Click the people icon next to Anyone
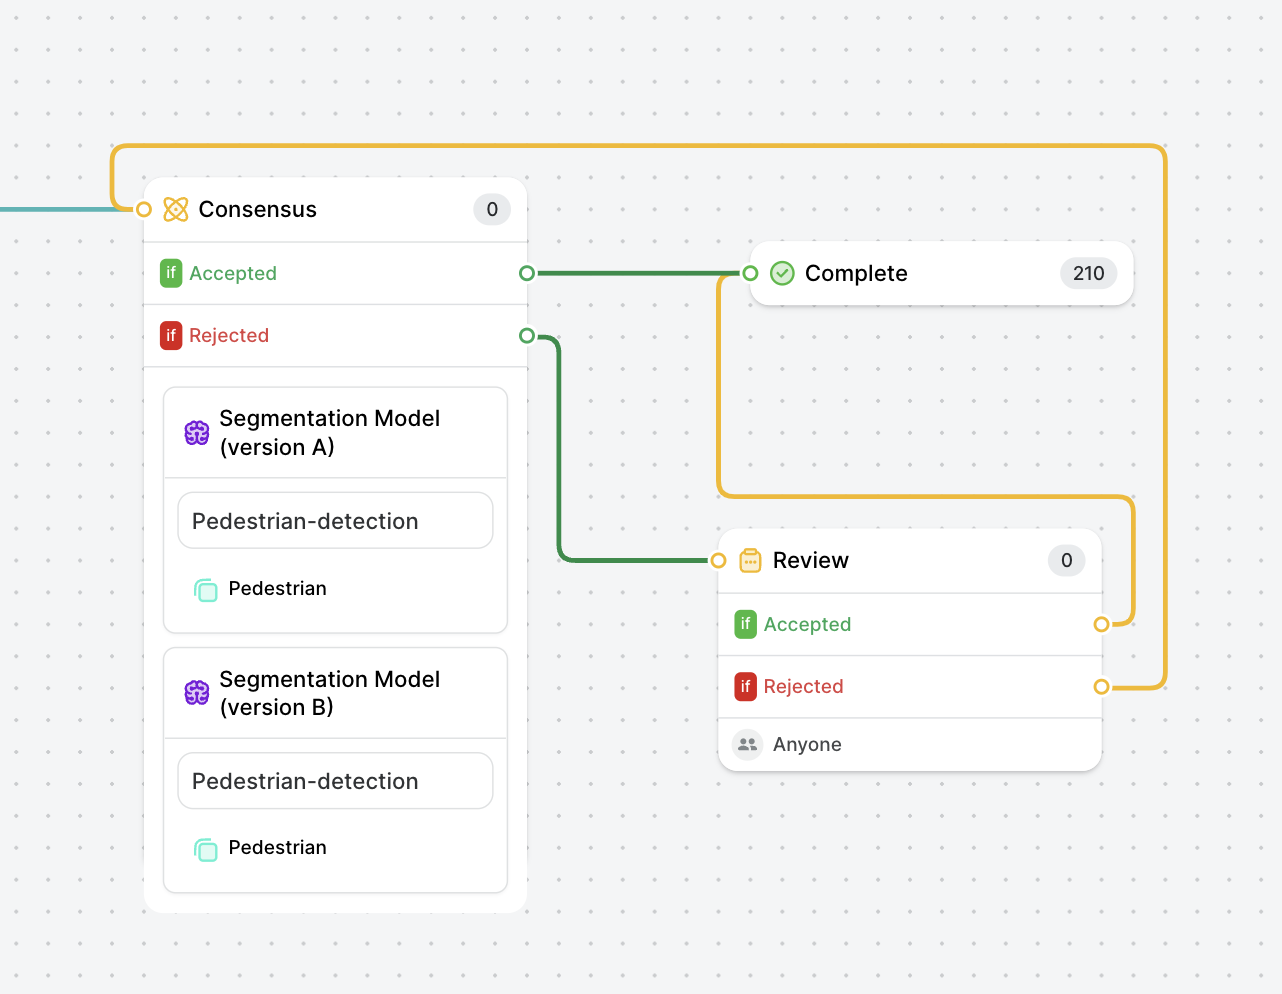 (746, 744)
